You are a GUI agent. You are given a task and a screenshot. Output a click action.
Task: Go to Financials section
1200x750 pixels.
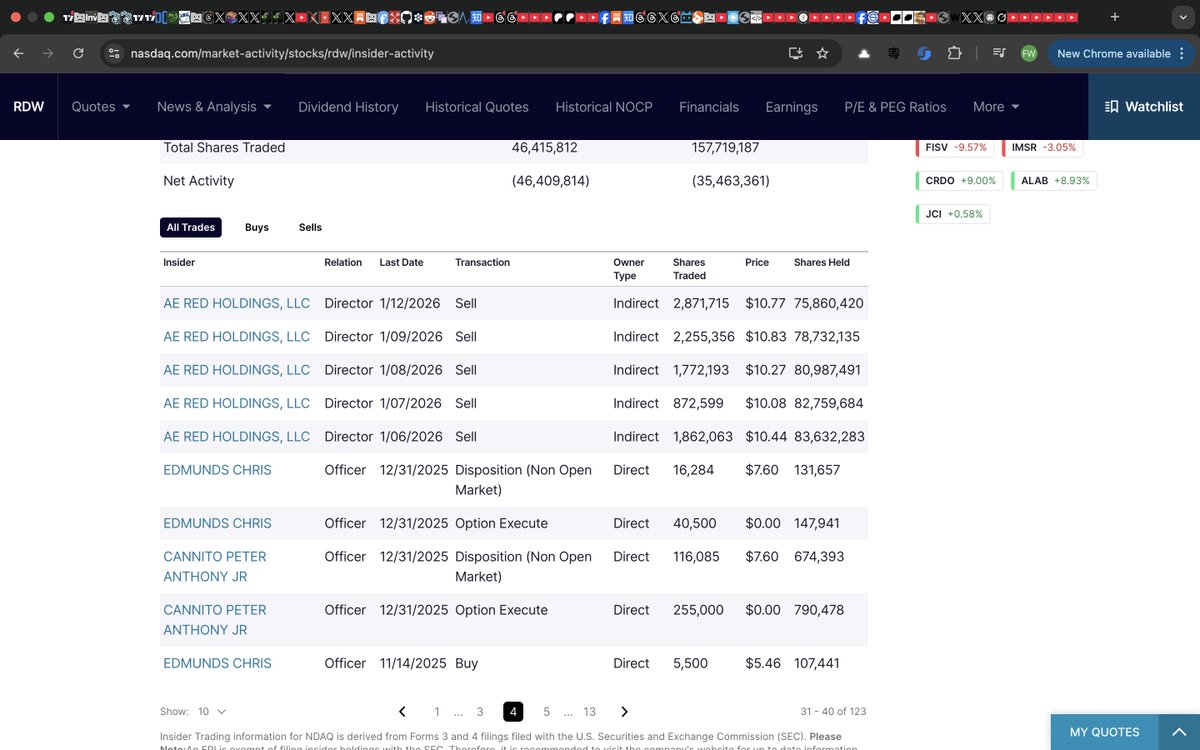709,107
